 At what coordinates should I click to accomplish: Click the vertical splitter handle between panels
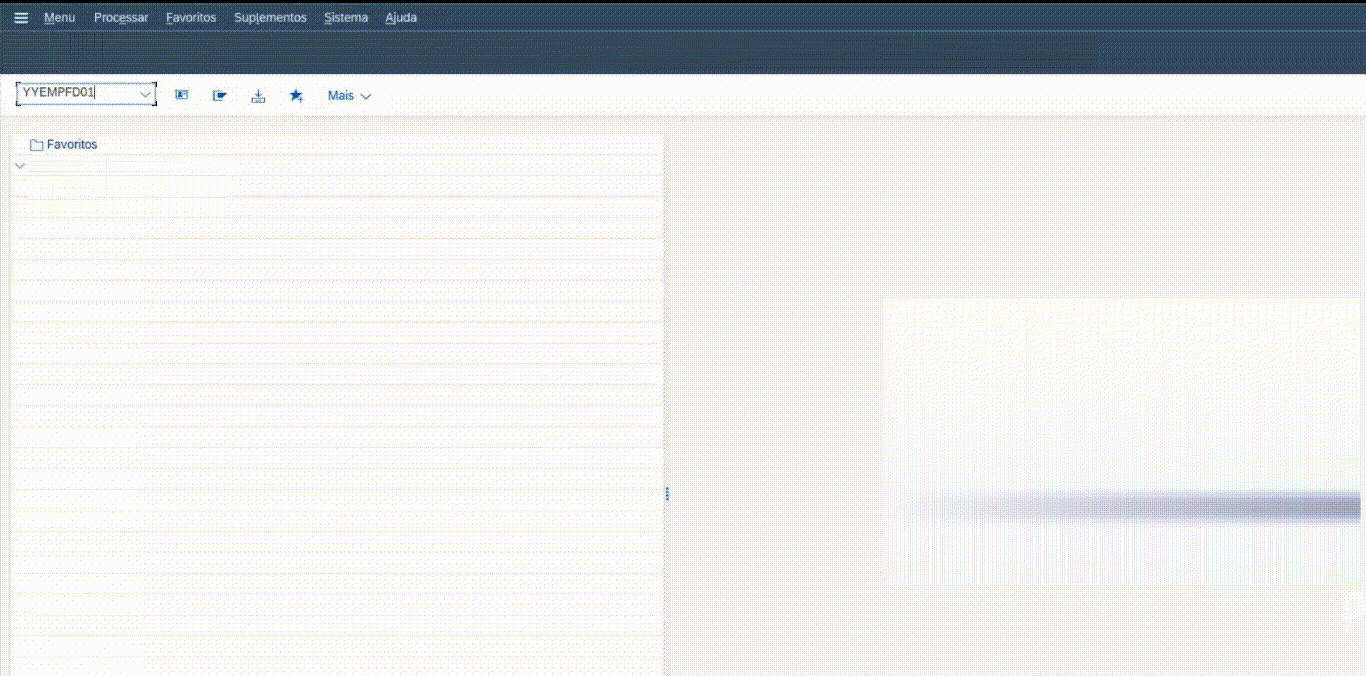[x=667, y=493]
